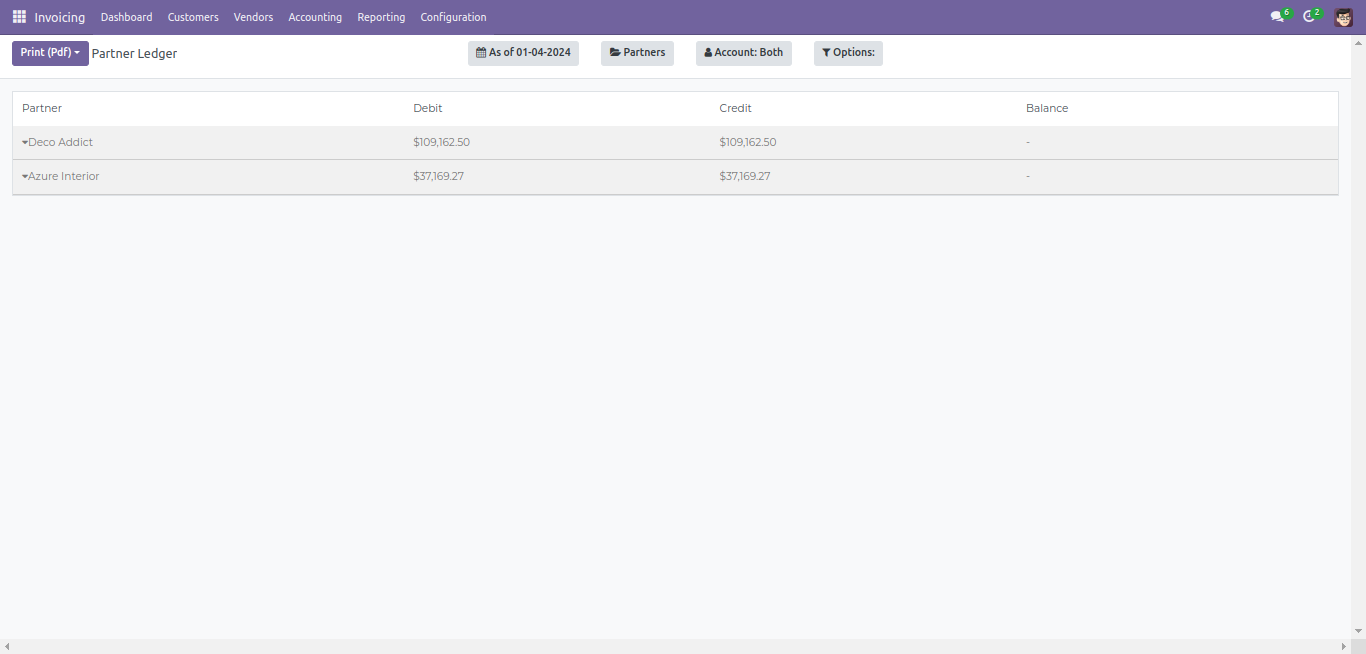The height and width of the screenshot is (654, 1366).
Task: Open the Configuration menu
Action: (x=453, y=17)
